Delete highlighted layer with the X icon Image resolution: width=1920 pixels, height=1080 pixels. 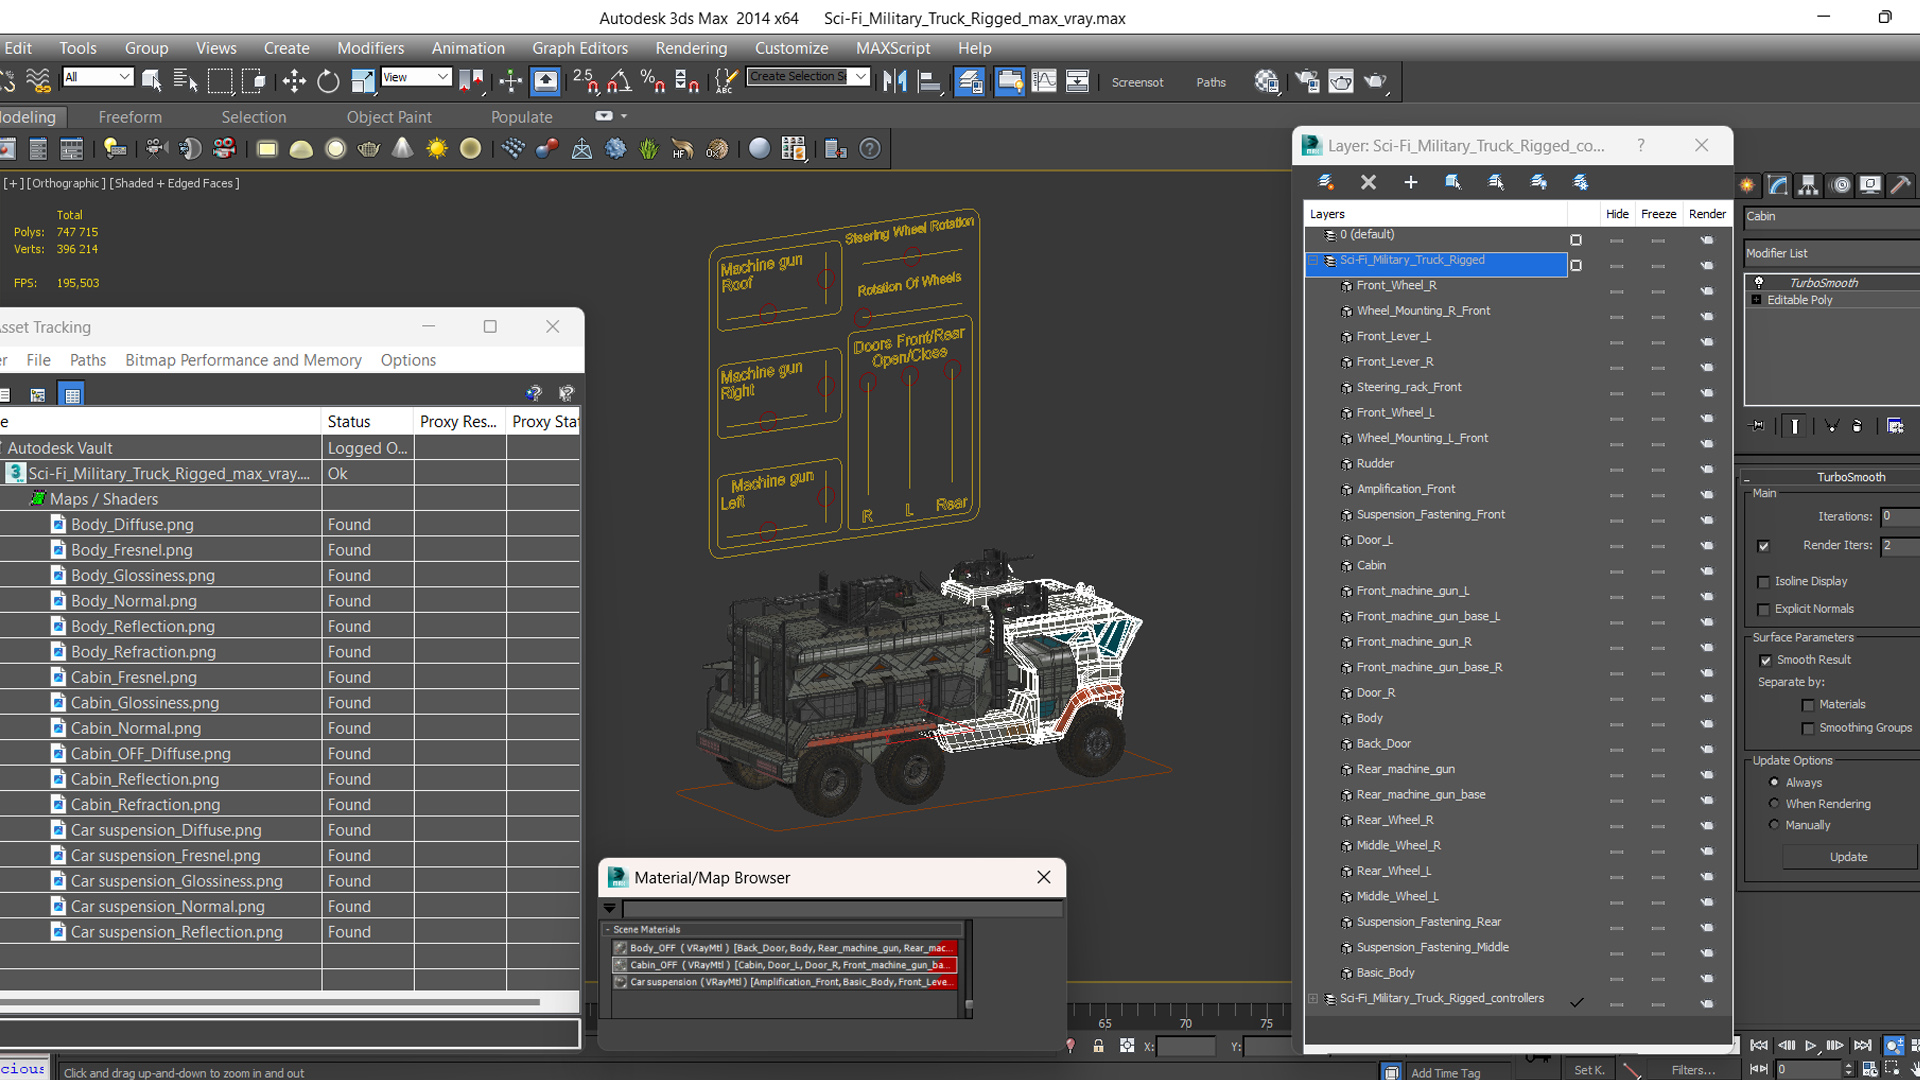point(1368,182)
